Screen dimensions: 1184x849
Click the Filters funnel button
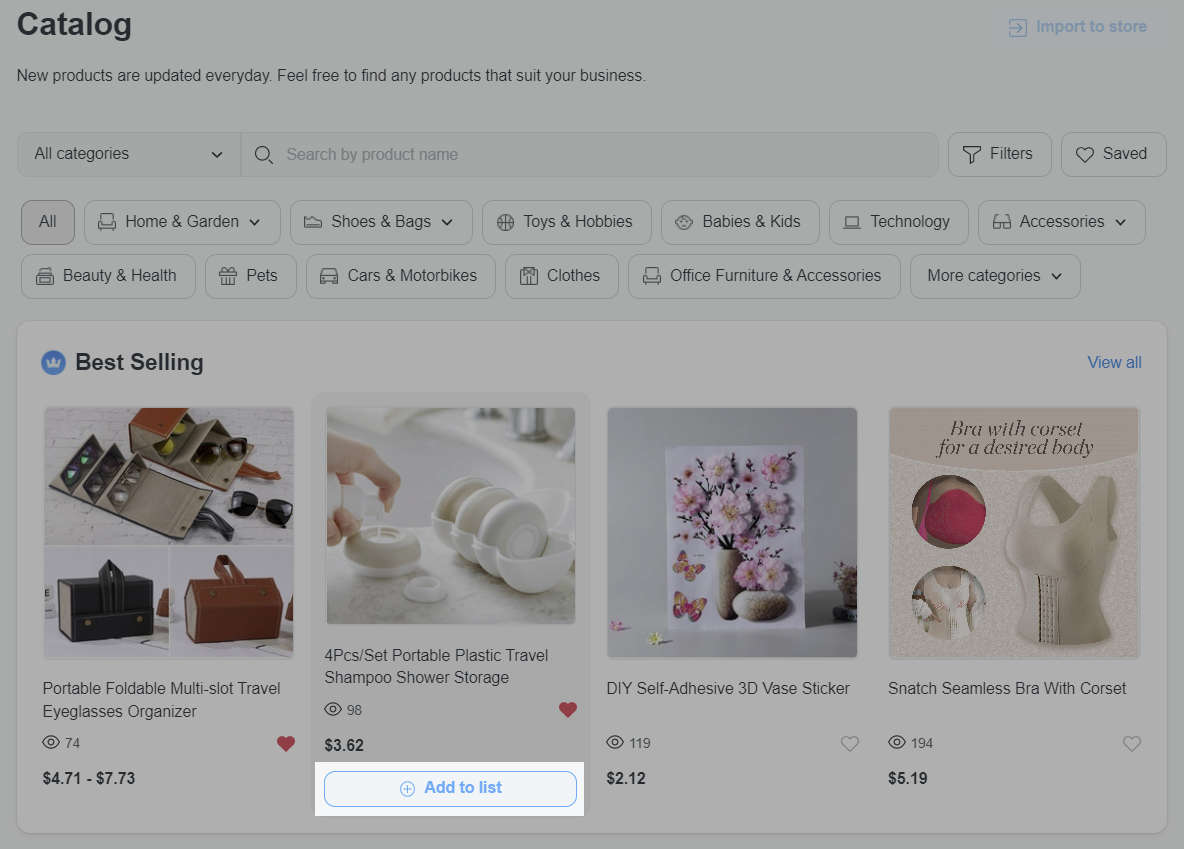pos(998,154)
